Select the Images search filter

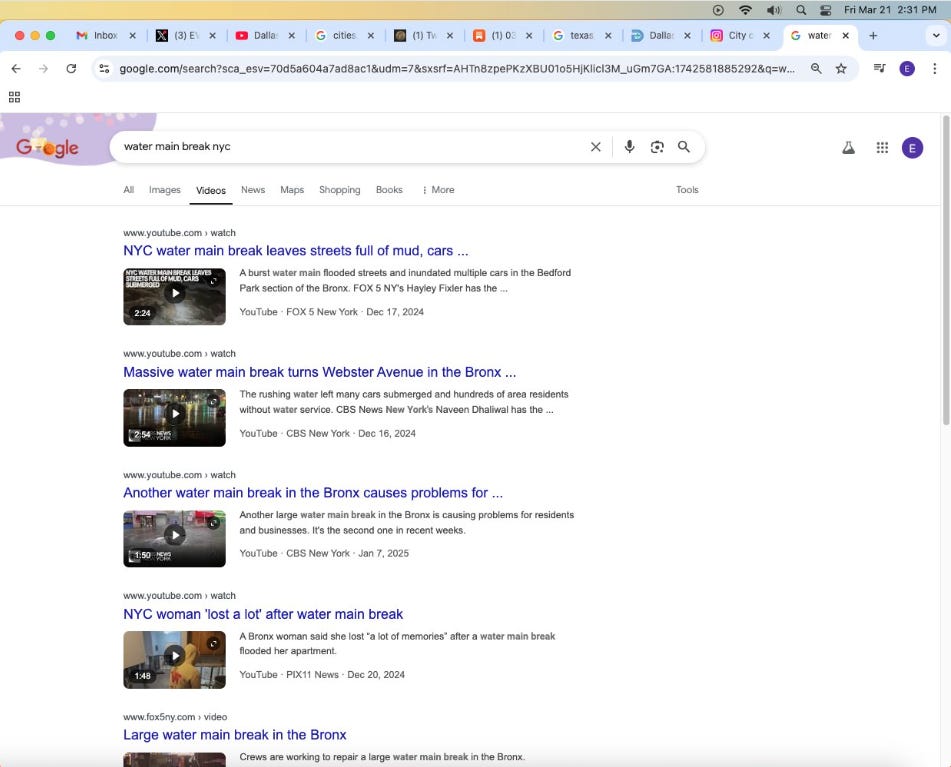165,190
